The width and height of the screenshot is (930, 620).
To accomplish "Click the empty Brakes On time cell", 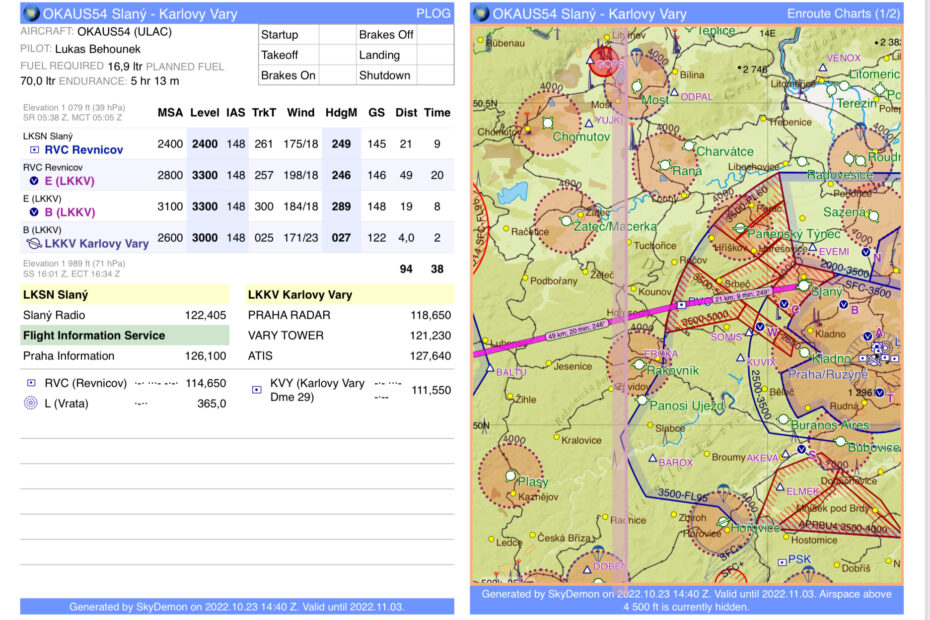I will coord(335,75).
